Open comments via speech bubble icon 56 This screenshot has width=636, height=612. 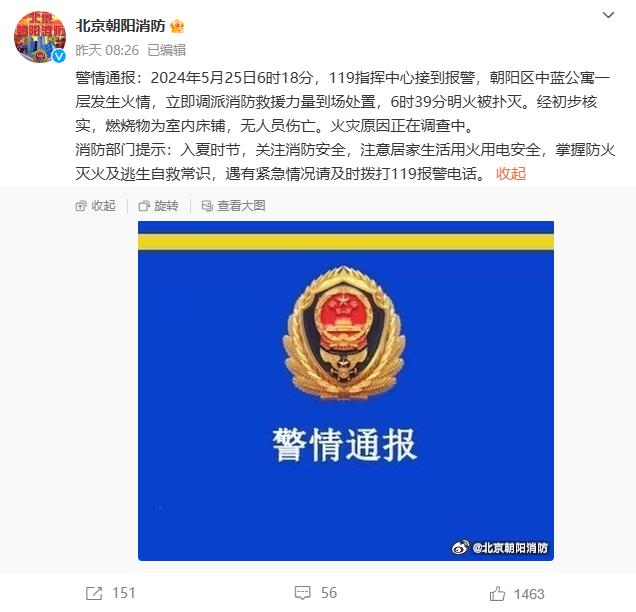[303, 593]
